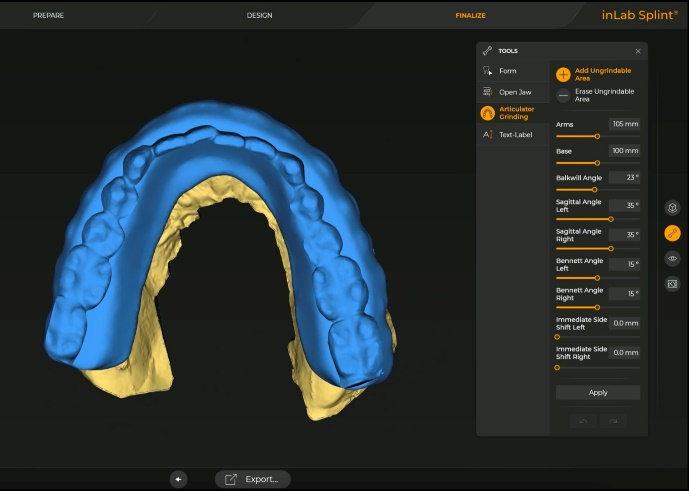Click the Add Ungrindable Area plus icon
This screenshot has width=689, height=491.
563,74
